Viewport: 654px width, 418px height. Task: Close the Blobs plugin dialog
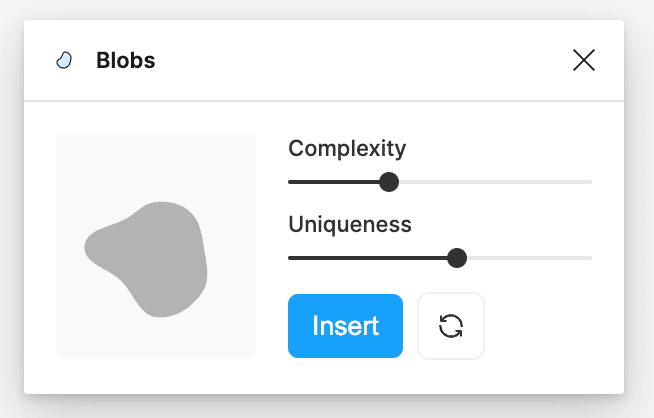[584, 60]
